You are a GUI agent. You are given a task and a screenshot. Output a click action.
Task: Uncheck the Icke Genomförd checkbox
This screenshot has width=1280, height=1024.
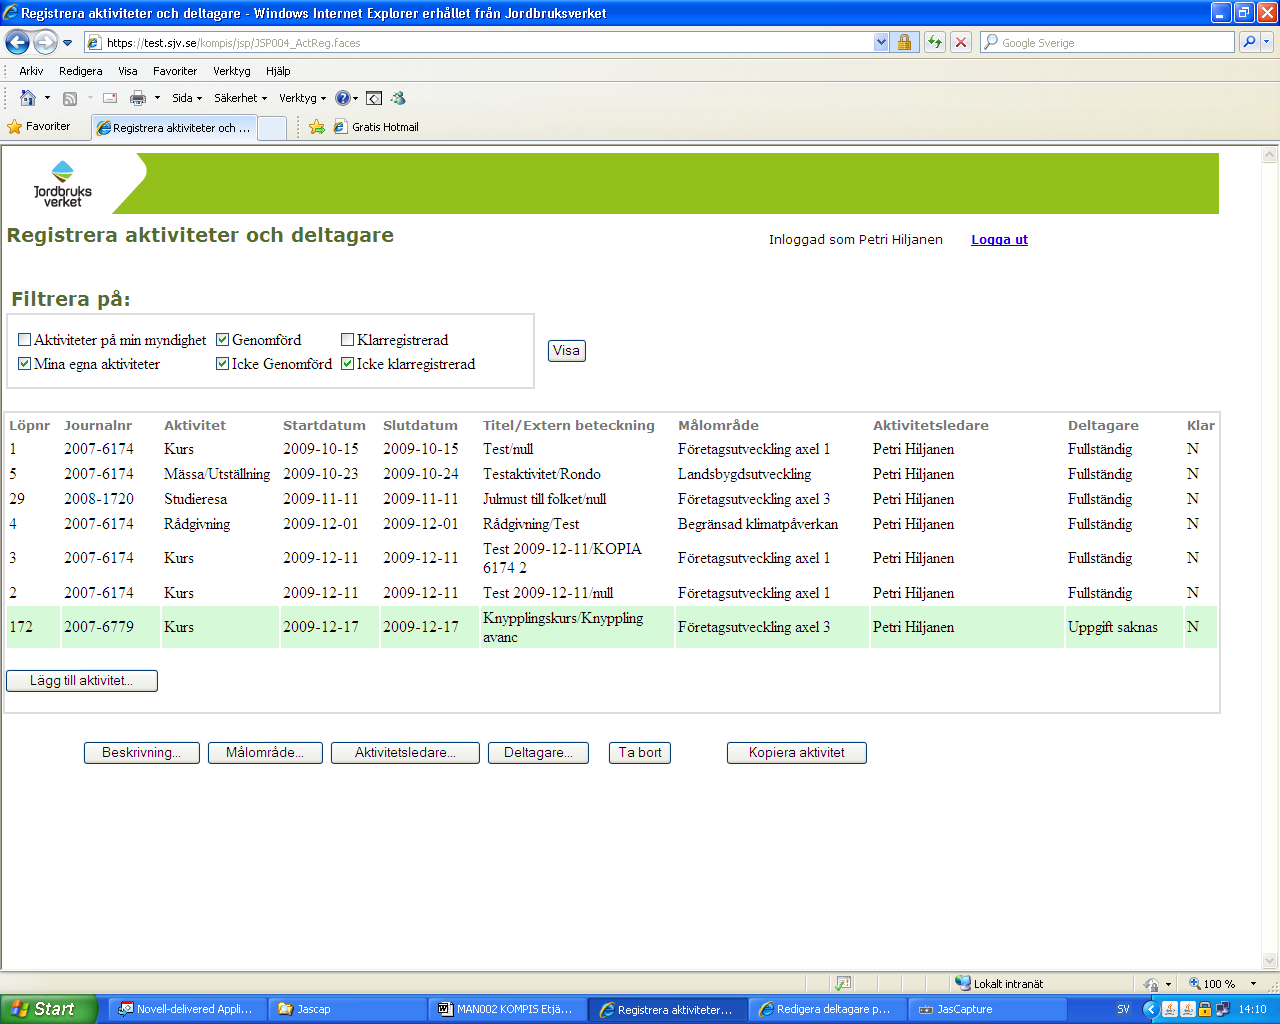pyautogui.click(x=223, y=364)
